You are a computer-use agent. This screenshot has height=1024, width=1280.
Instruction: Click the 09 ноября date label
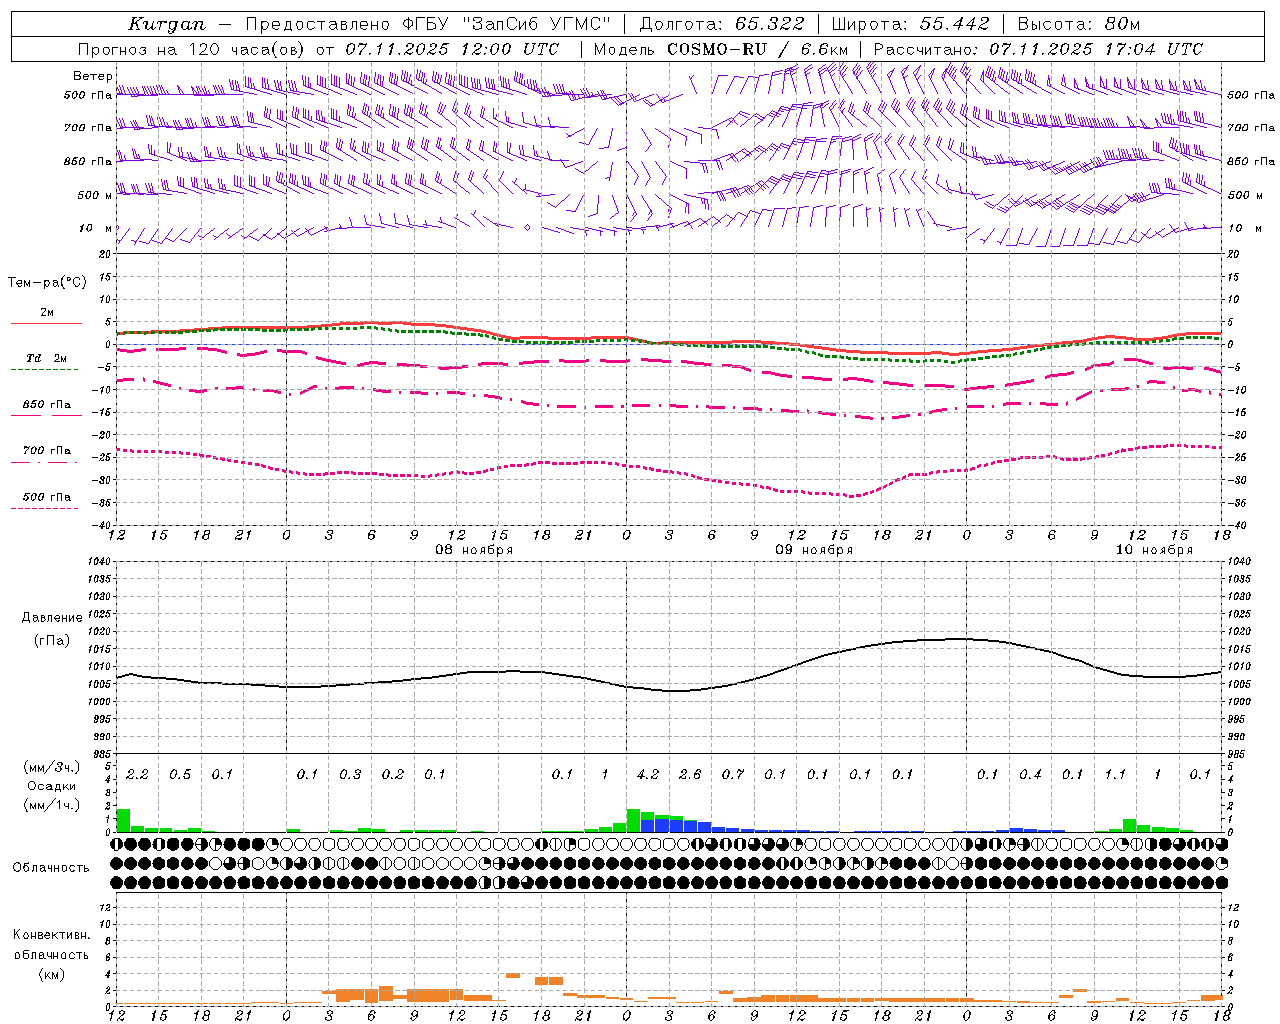coord(814,550)
